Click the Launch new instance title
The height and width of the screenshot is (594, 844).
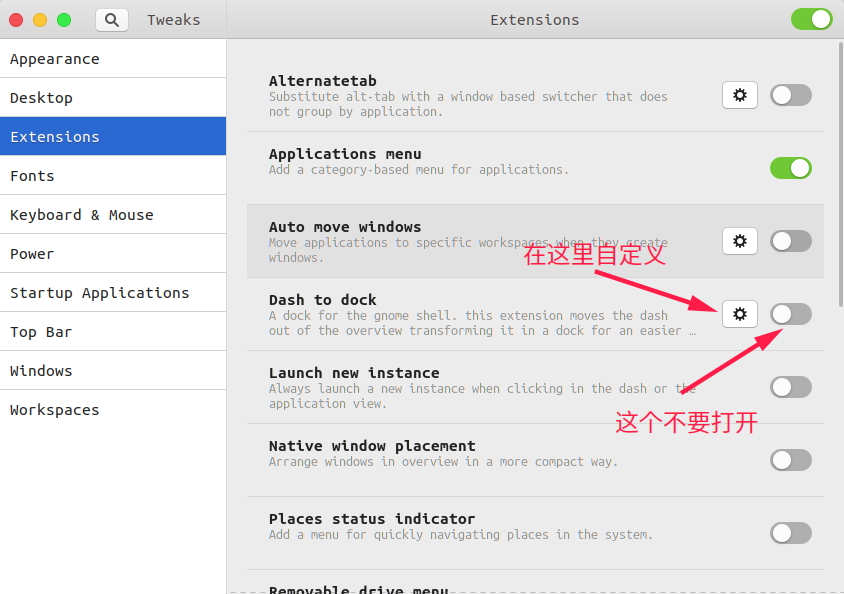354,373
